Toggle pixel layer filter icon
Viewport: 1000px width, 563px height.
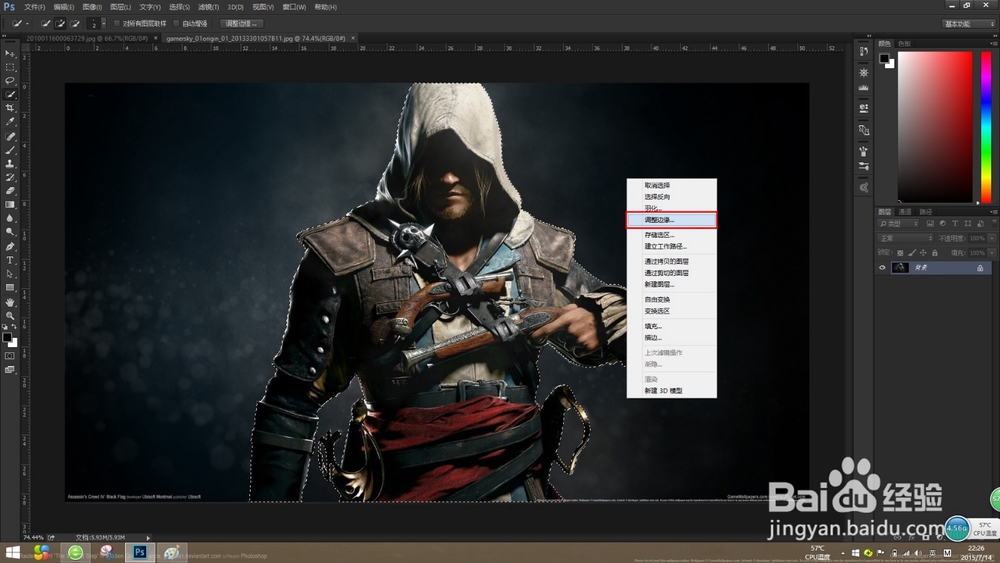point(930,224)
